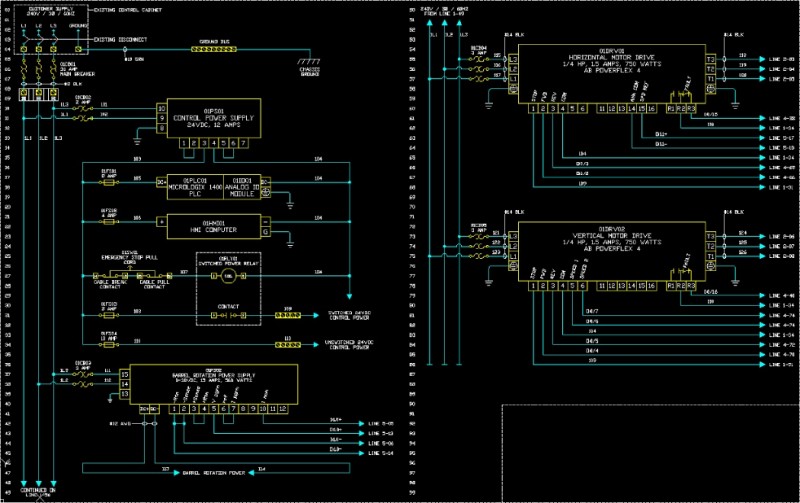This screenshot has width=800, height=503.
Task: Click terminal 8 on the control power supply
Action: click(162, 128)
